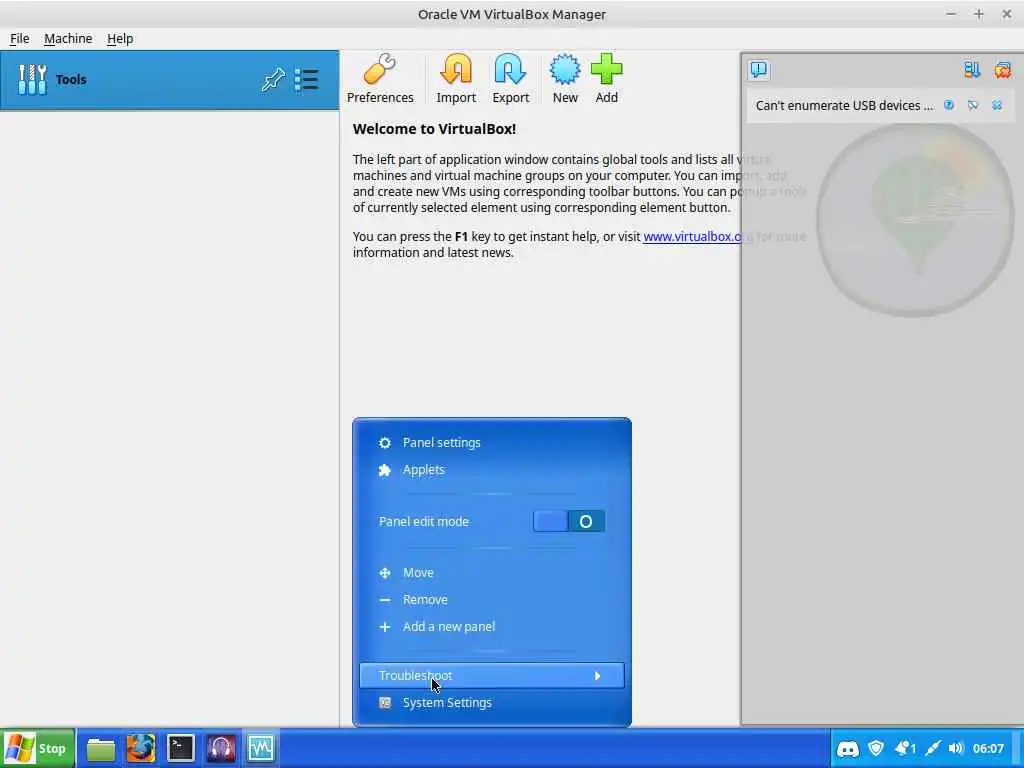Click the Discord tray icon
Image resolution: width=1024 pixels, height=768 pixels.
(x=848, y=748)
